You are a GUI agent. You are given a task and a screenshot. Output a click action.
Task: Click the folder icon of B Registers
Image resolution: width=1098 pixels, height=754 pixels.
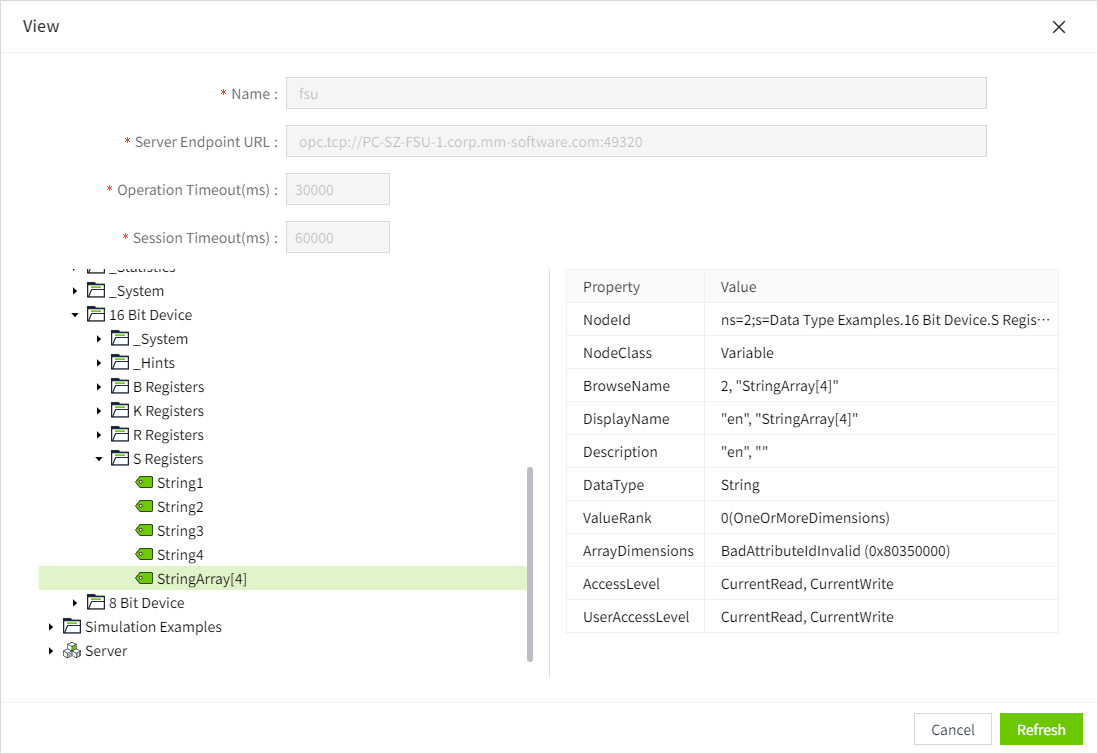[120, 387]
